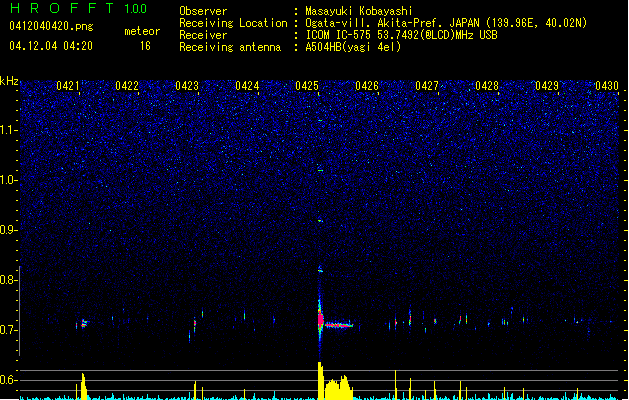Click the 0.9 kHz axis label

click(8, 230)
